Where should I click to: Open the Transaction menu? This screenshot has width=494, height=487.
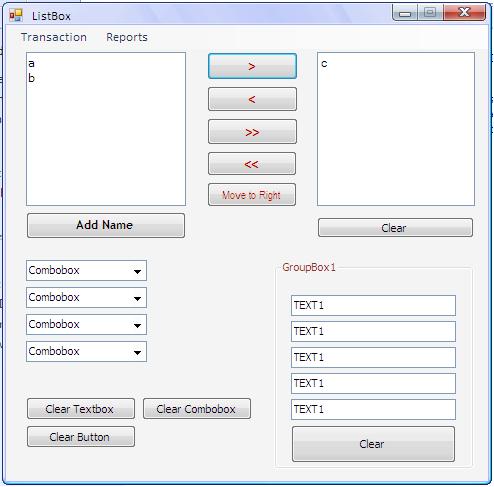click(x=54, y=37)
